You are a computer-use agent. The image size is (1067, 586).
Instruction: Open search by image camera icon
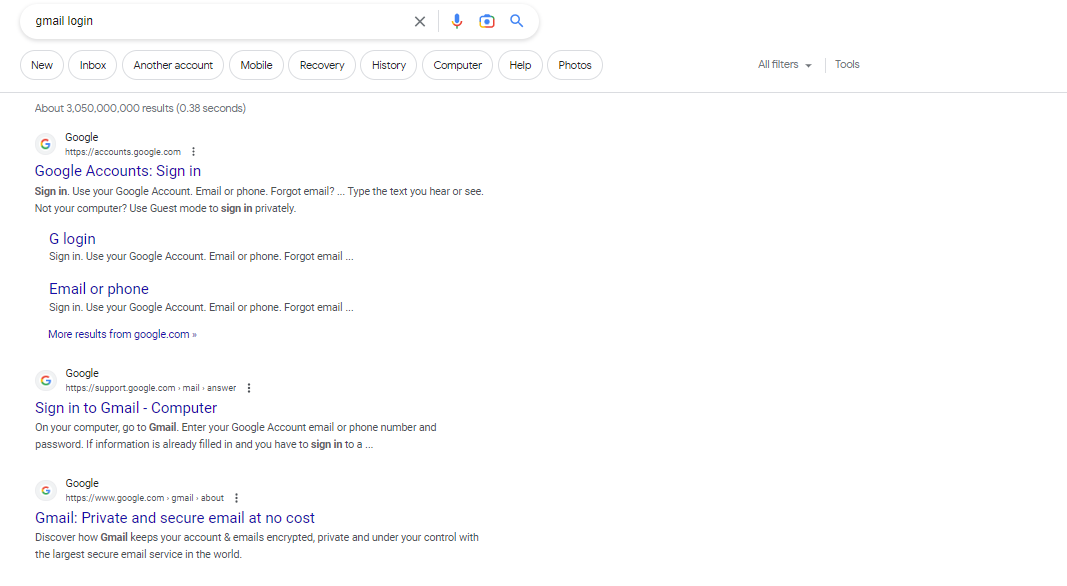tap(487, 21)
